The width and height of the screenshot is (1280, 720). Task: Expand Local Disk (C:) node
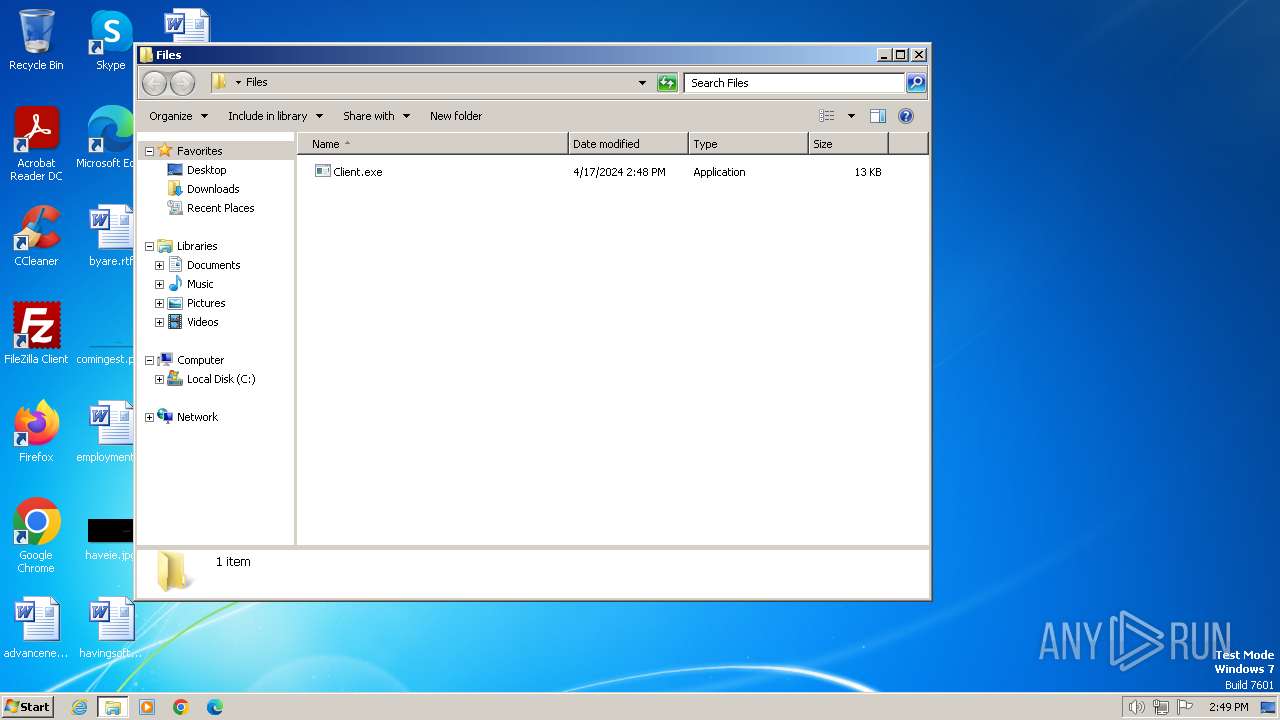(159, 379)
